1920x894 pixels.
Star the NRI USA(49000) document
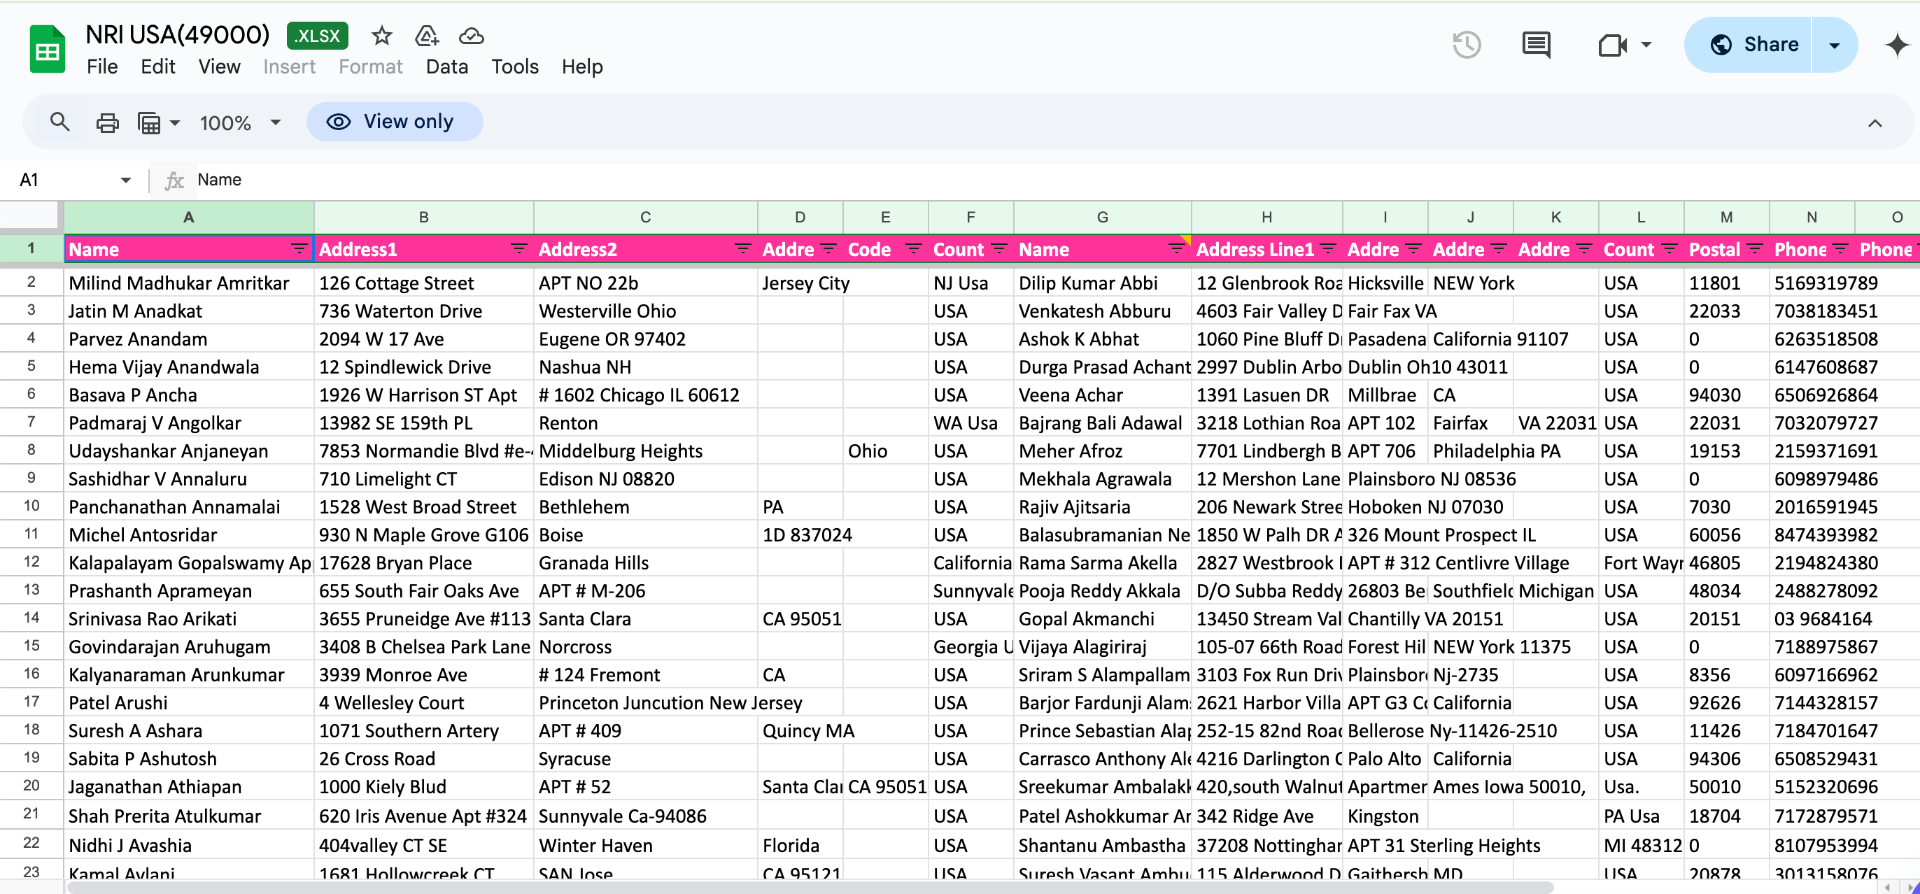381,36
